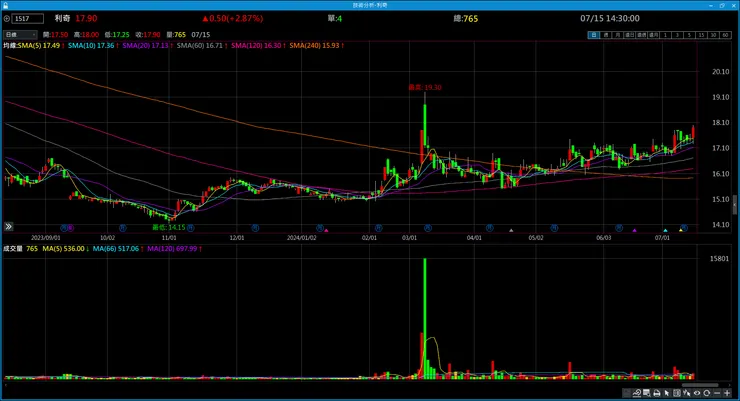Select the arrow cursor tool in the bottom toolbar
Screen dimensions: 740x401
(667, 393)
